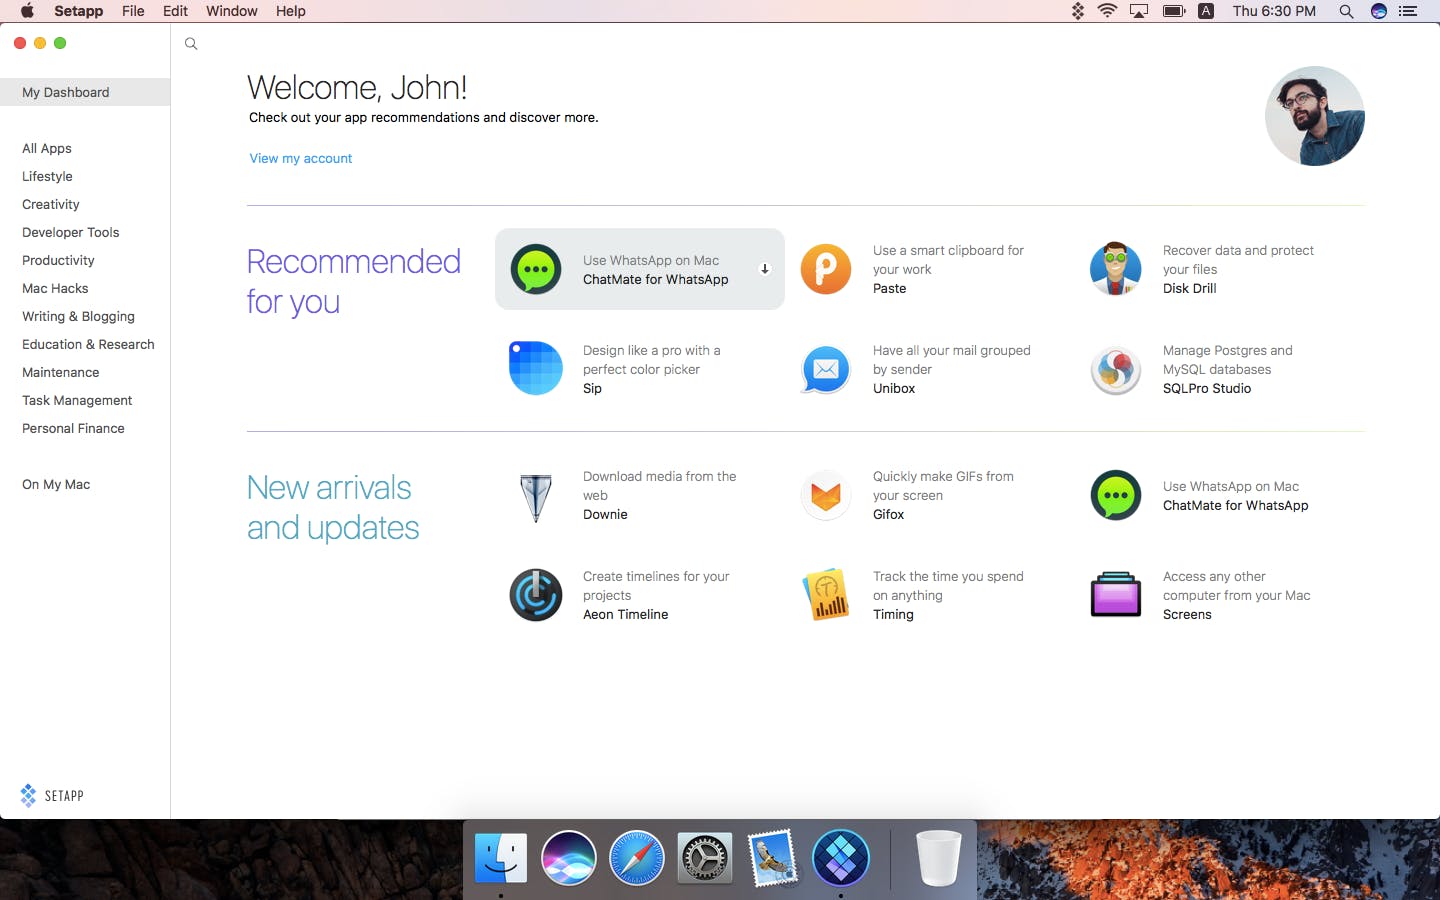The width and height of the screenshot is (1440, 900).
Task: Open the Paste app icon
Action: pyautogui.click(x=826, y=269)
